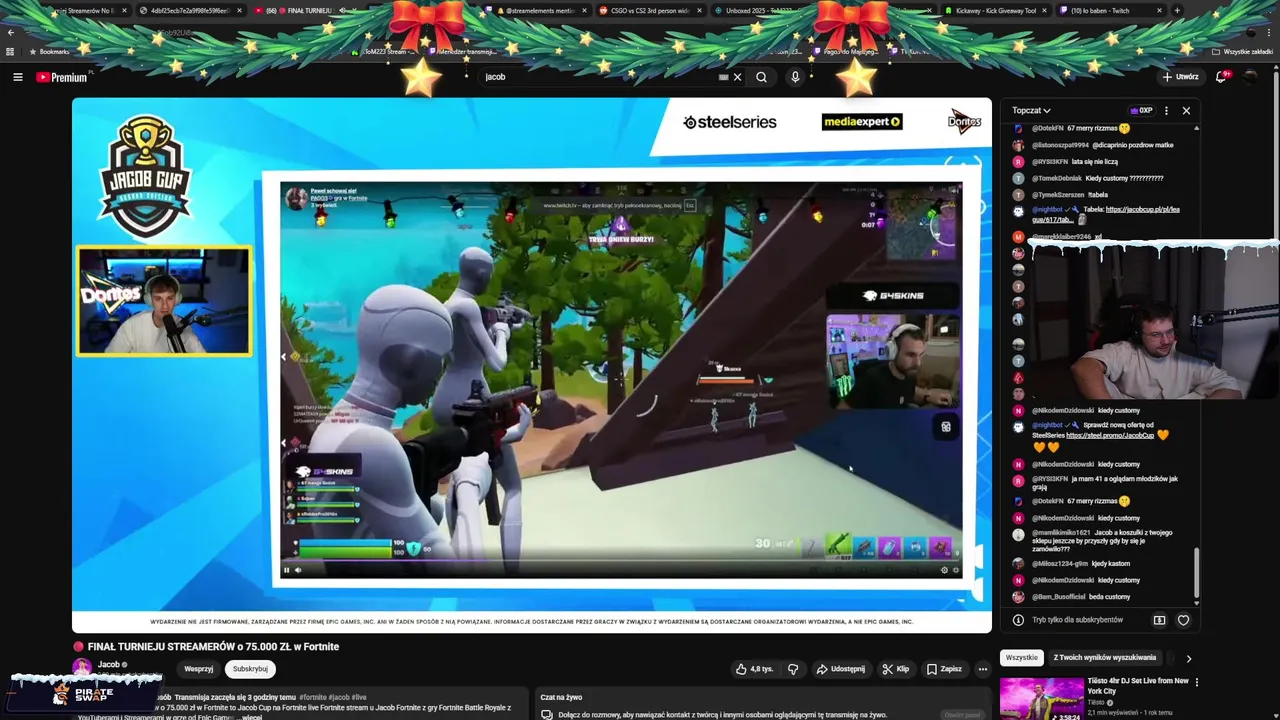Go to YouTube Premium home logo

62,77
